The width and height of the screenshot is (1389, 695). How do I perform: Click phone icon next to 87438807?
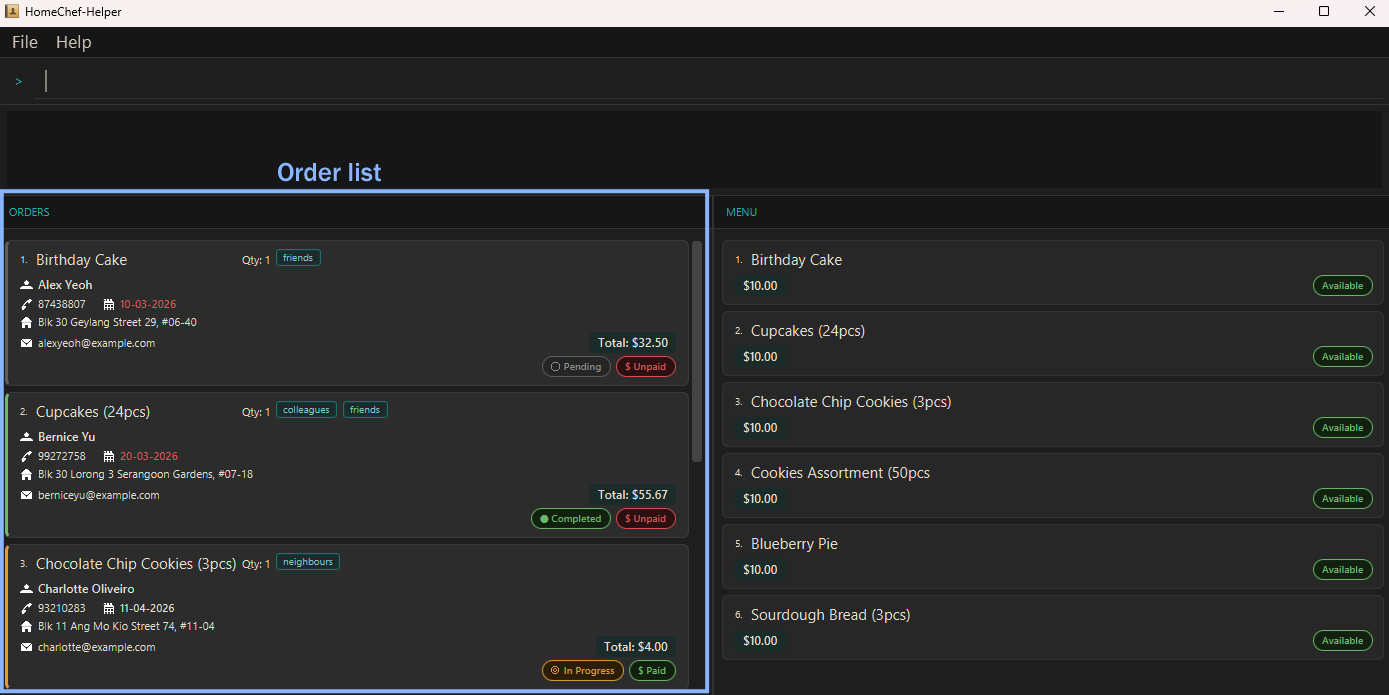click(x=27, y=304)
